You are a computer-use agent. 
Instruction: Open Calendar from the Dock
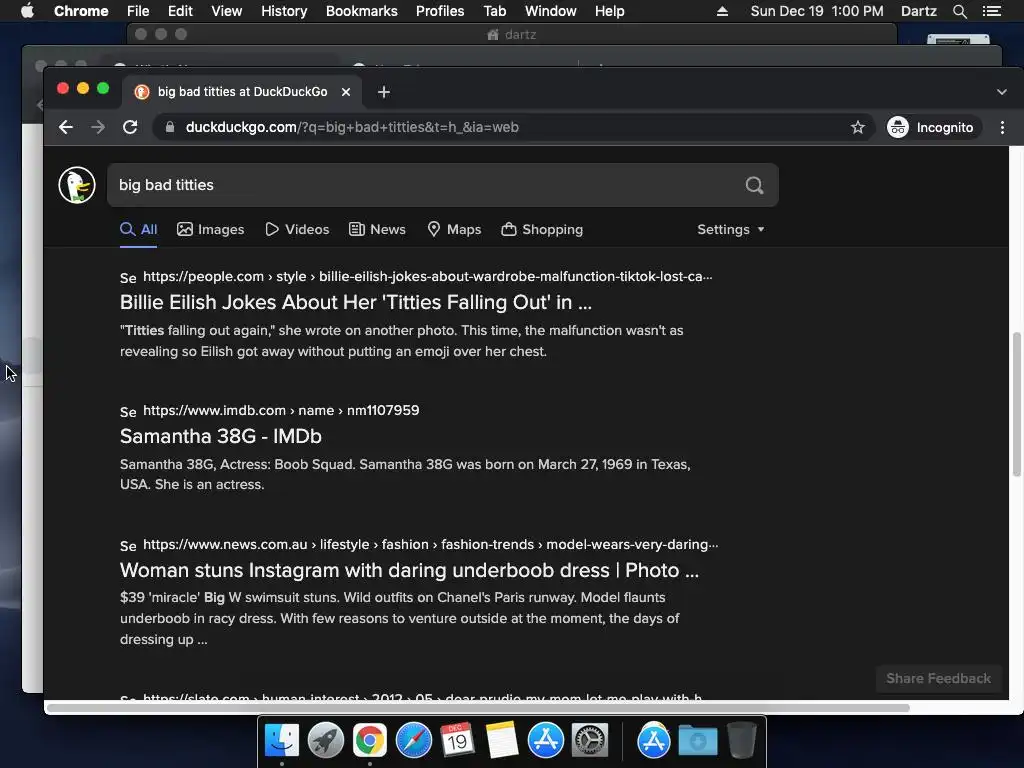coord(457,741)
